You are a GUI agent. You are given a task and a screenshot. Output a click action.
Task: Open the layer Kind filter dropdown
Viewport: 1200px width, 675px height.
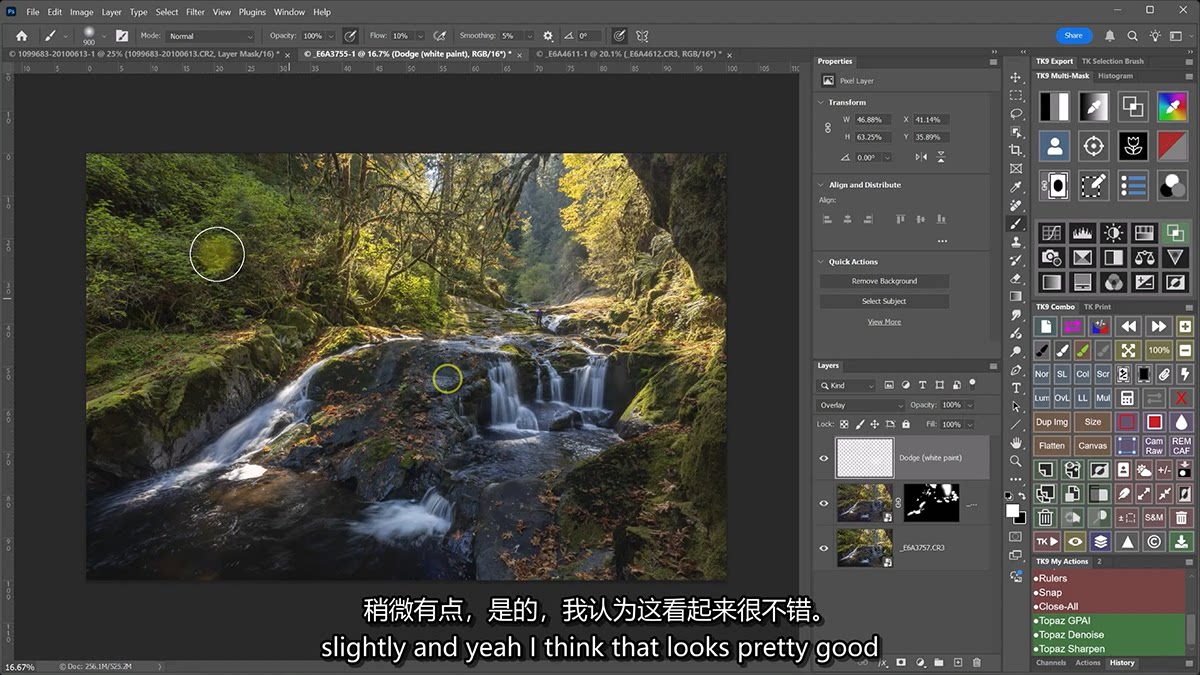[x=847, y=385]
